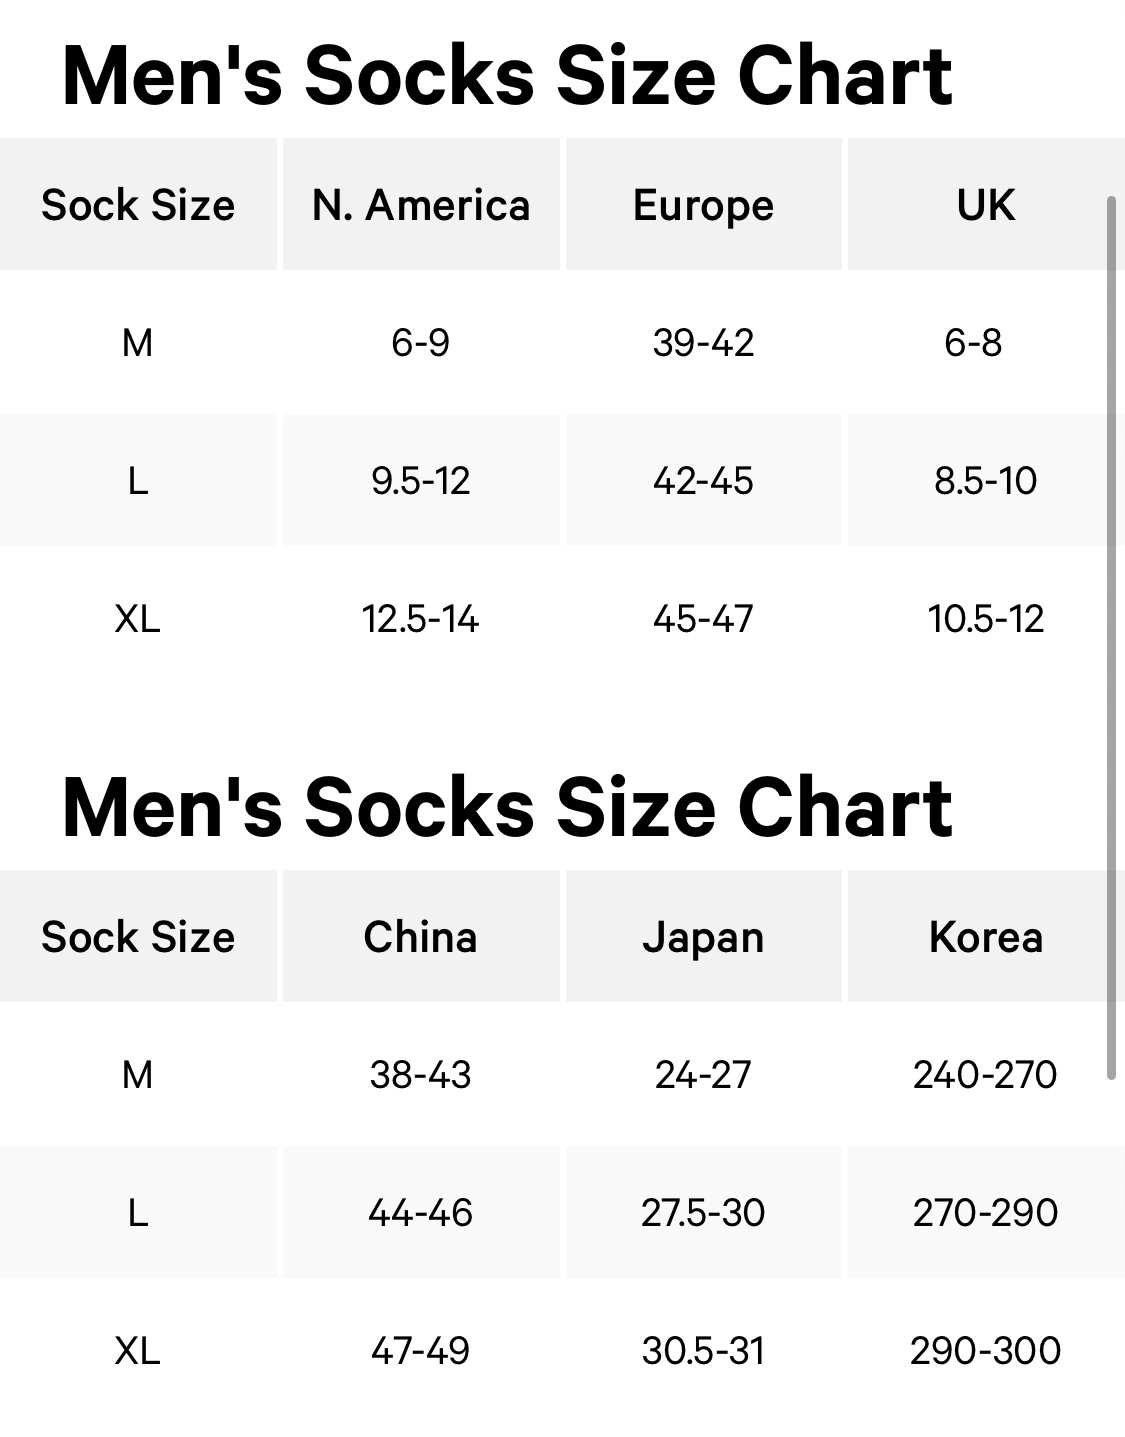Click the 8.5-10 UK size cell
The width and height of the screenshot is (1125, 1437).
point(986,481)
